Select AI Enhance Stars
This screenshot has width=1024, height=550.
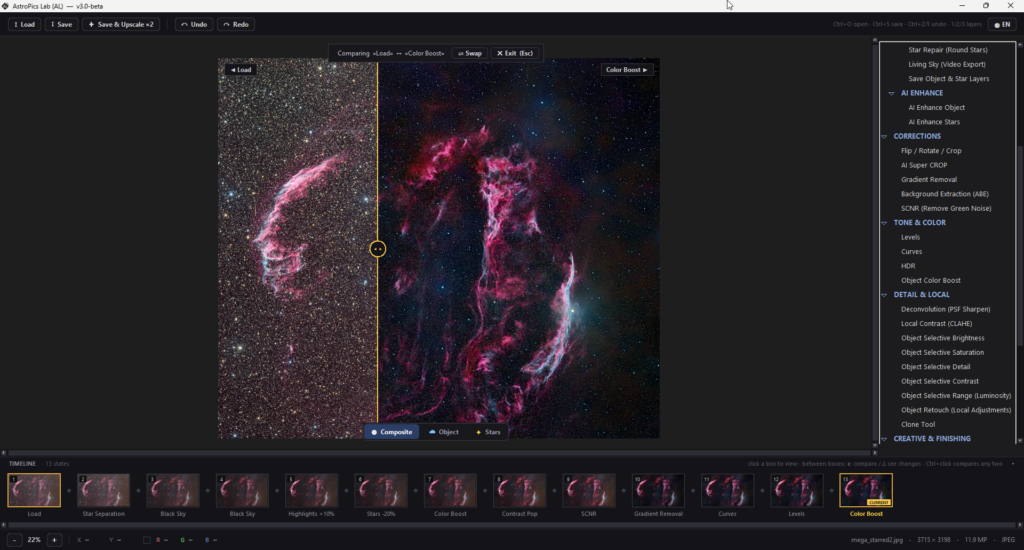[x=934, y=121]
